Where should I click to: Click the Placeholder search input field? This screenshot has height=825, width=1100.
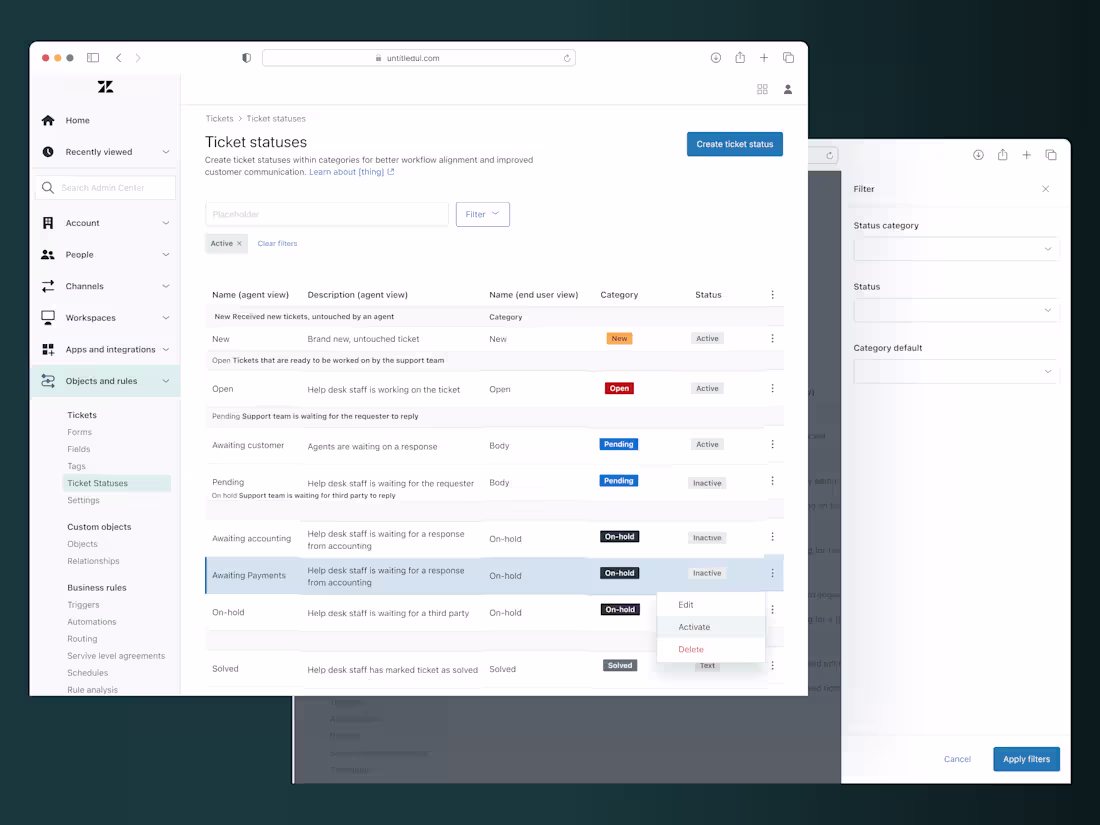[x=326, y=214]
